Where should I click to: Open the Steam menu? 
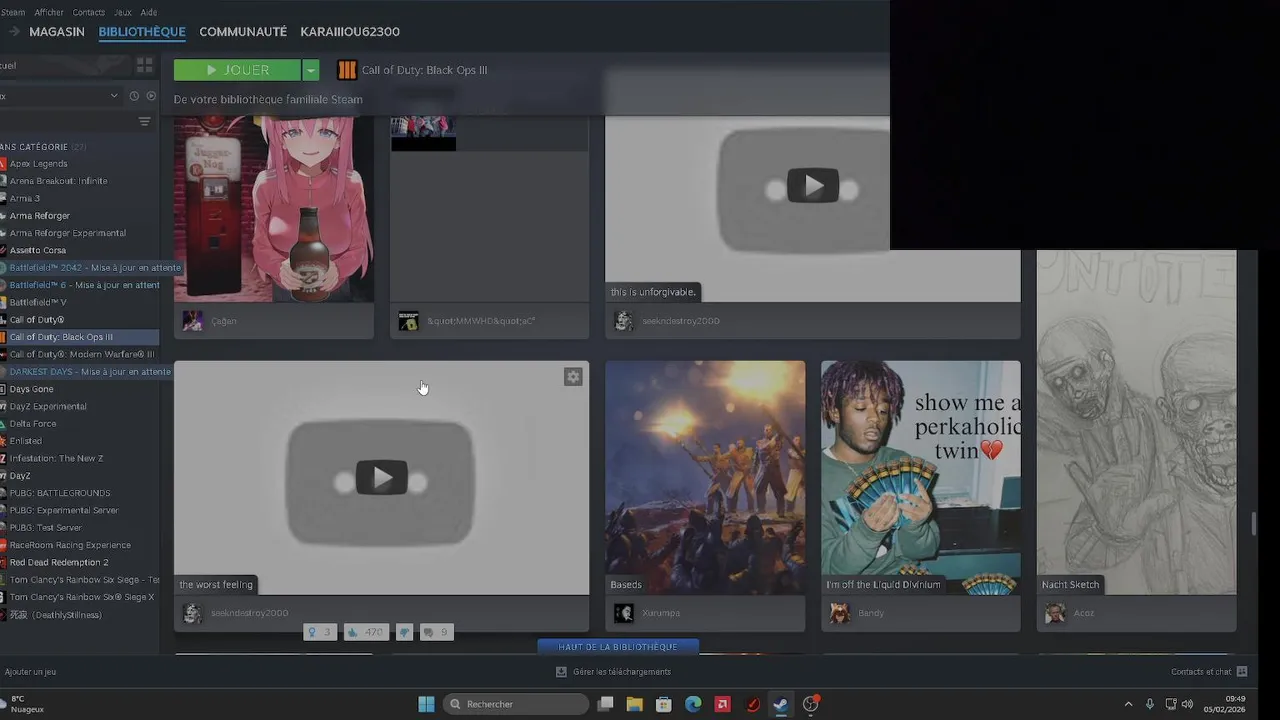coord(12,12)
